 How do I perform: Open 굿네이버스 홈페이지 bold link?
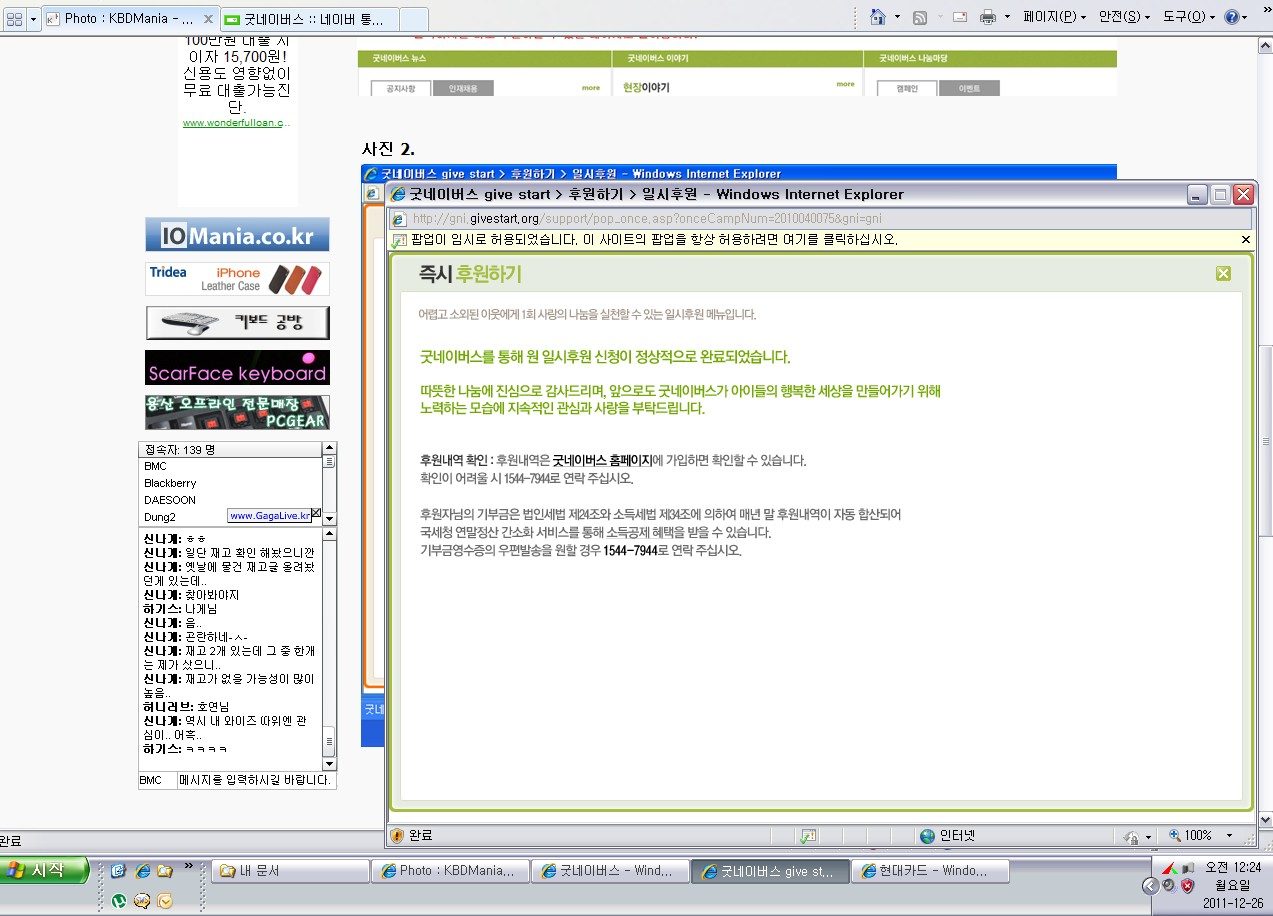click(602, 461)
